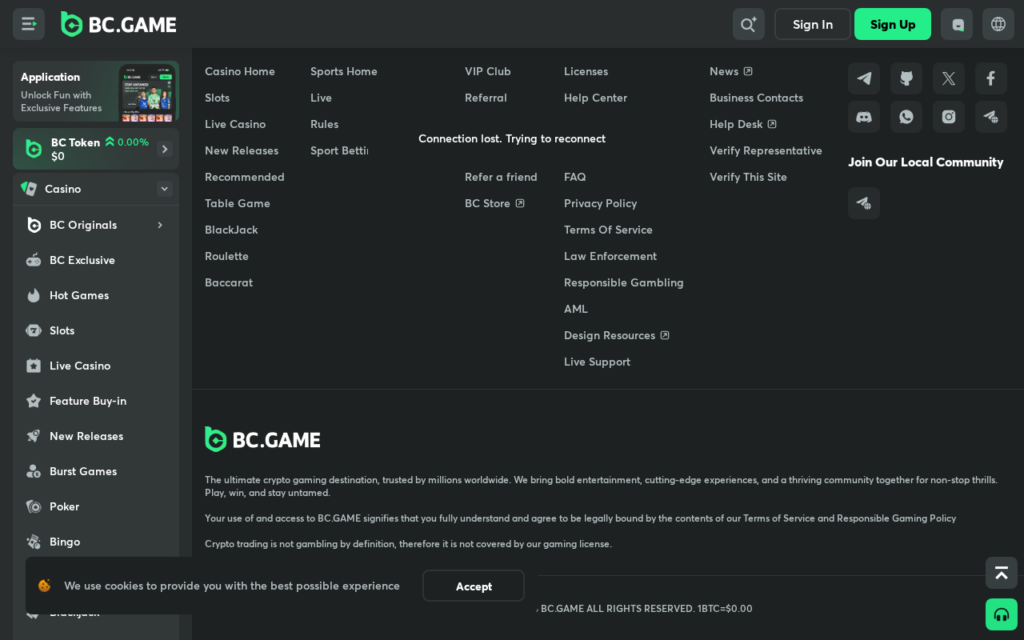Open Rules link under Sports
The height and width of the screenshot is (640, 1024).
click(x=325, y=124)
